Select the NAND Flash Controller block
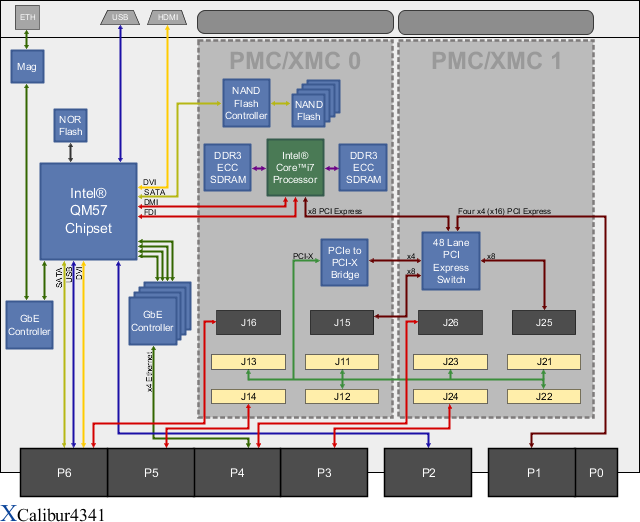Image resolution: width=640 pixels, height=522 pixels. pos(246,103)
